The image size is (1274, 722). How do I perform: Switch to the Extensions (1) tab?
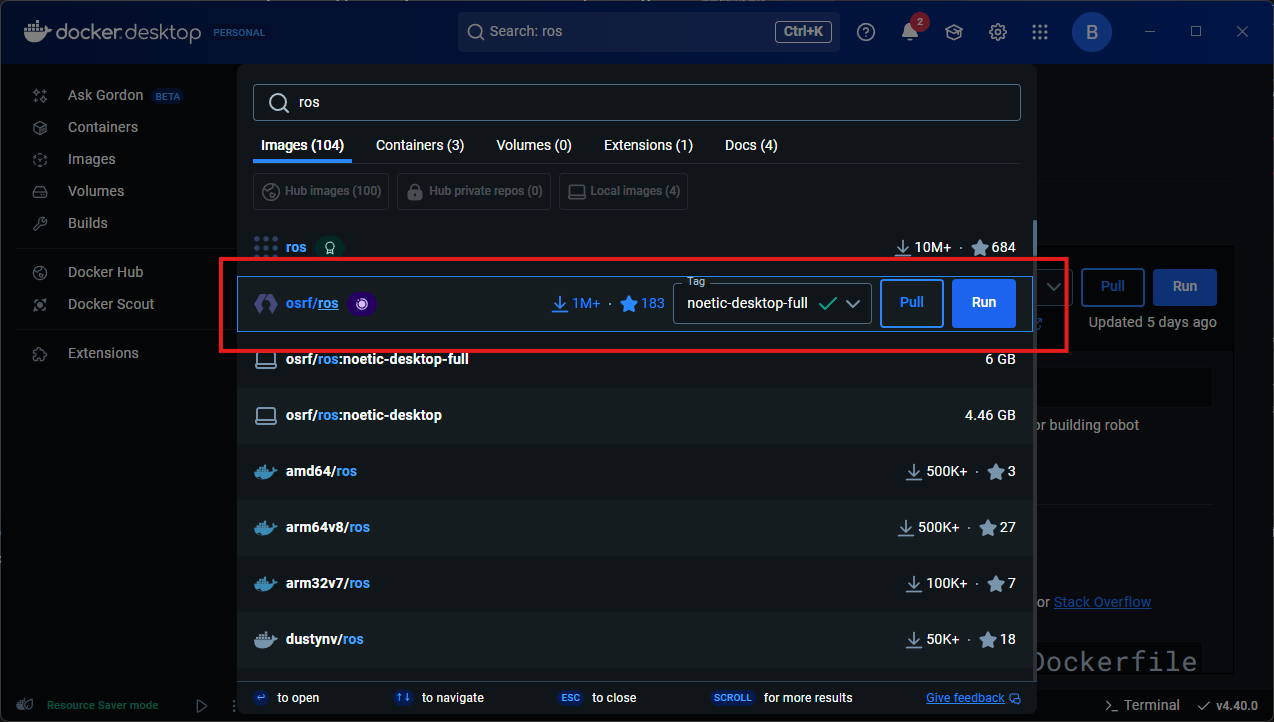pyautogui.click(x=648, y=146)
